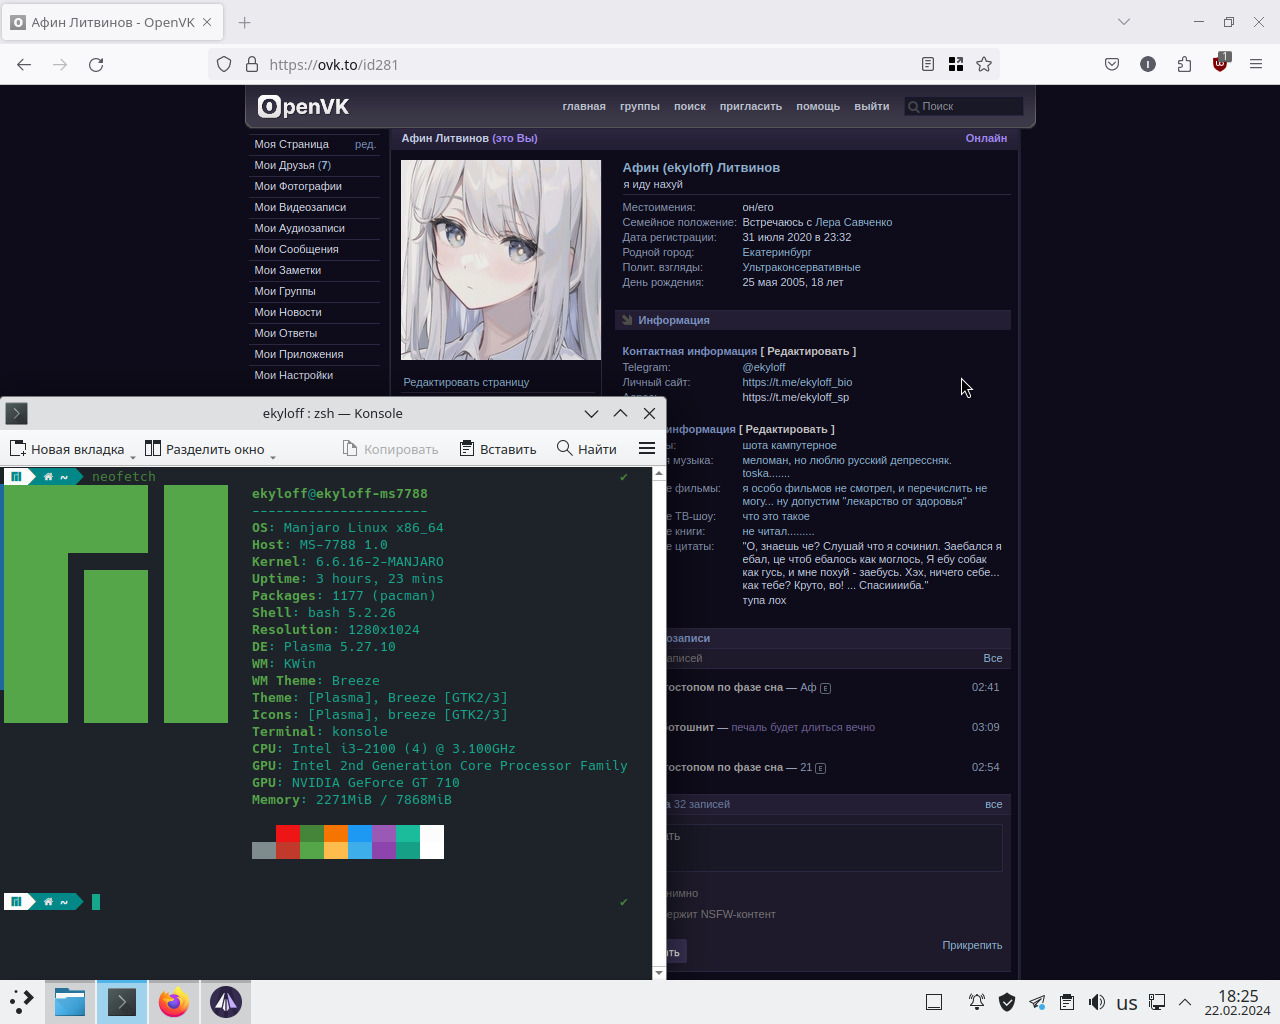Image resolution: width=1280 pixels, height=1024 pixels.
Task: Save the page to Pocket
Action: [x=1112, y=64]
